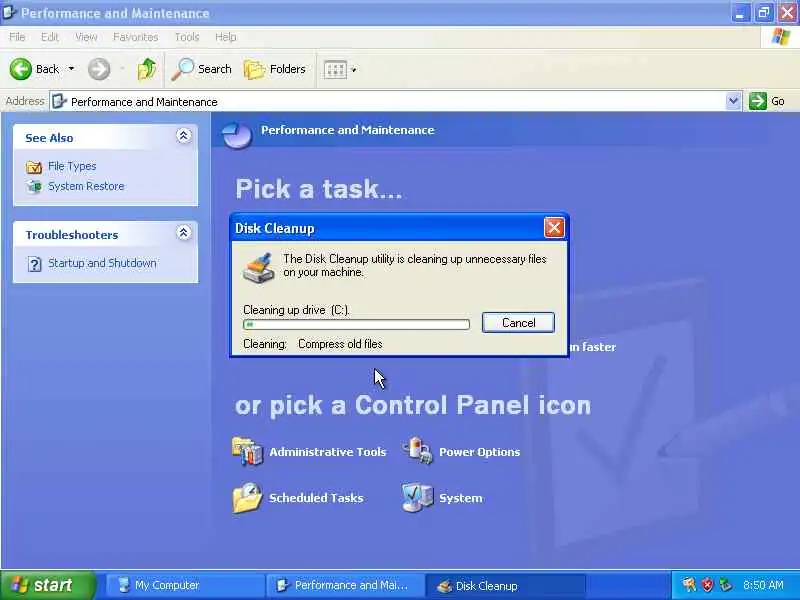Open the System label link

[x=461, y=498]
